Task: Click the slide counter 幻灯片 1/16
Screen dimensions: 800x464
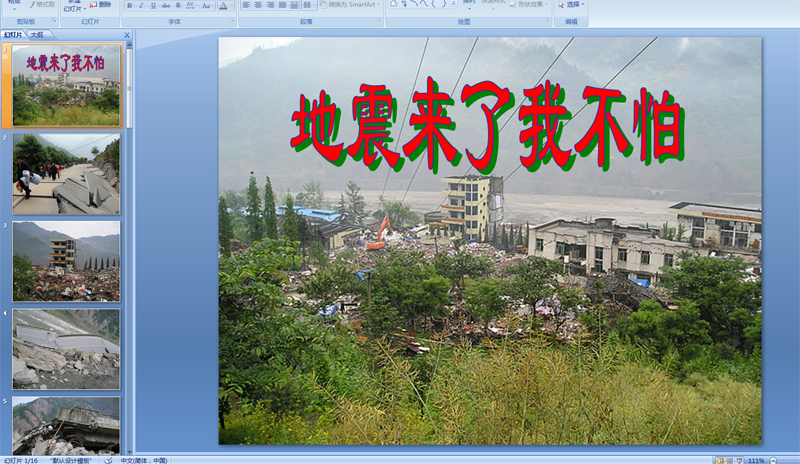Action: pyautogui.click(x=20, y=460)
